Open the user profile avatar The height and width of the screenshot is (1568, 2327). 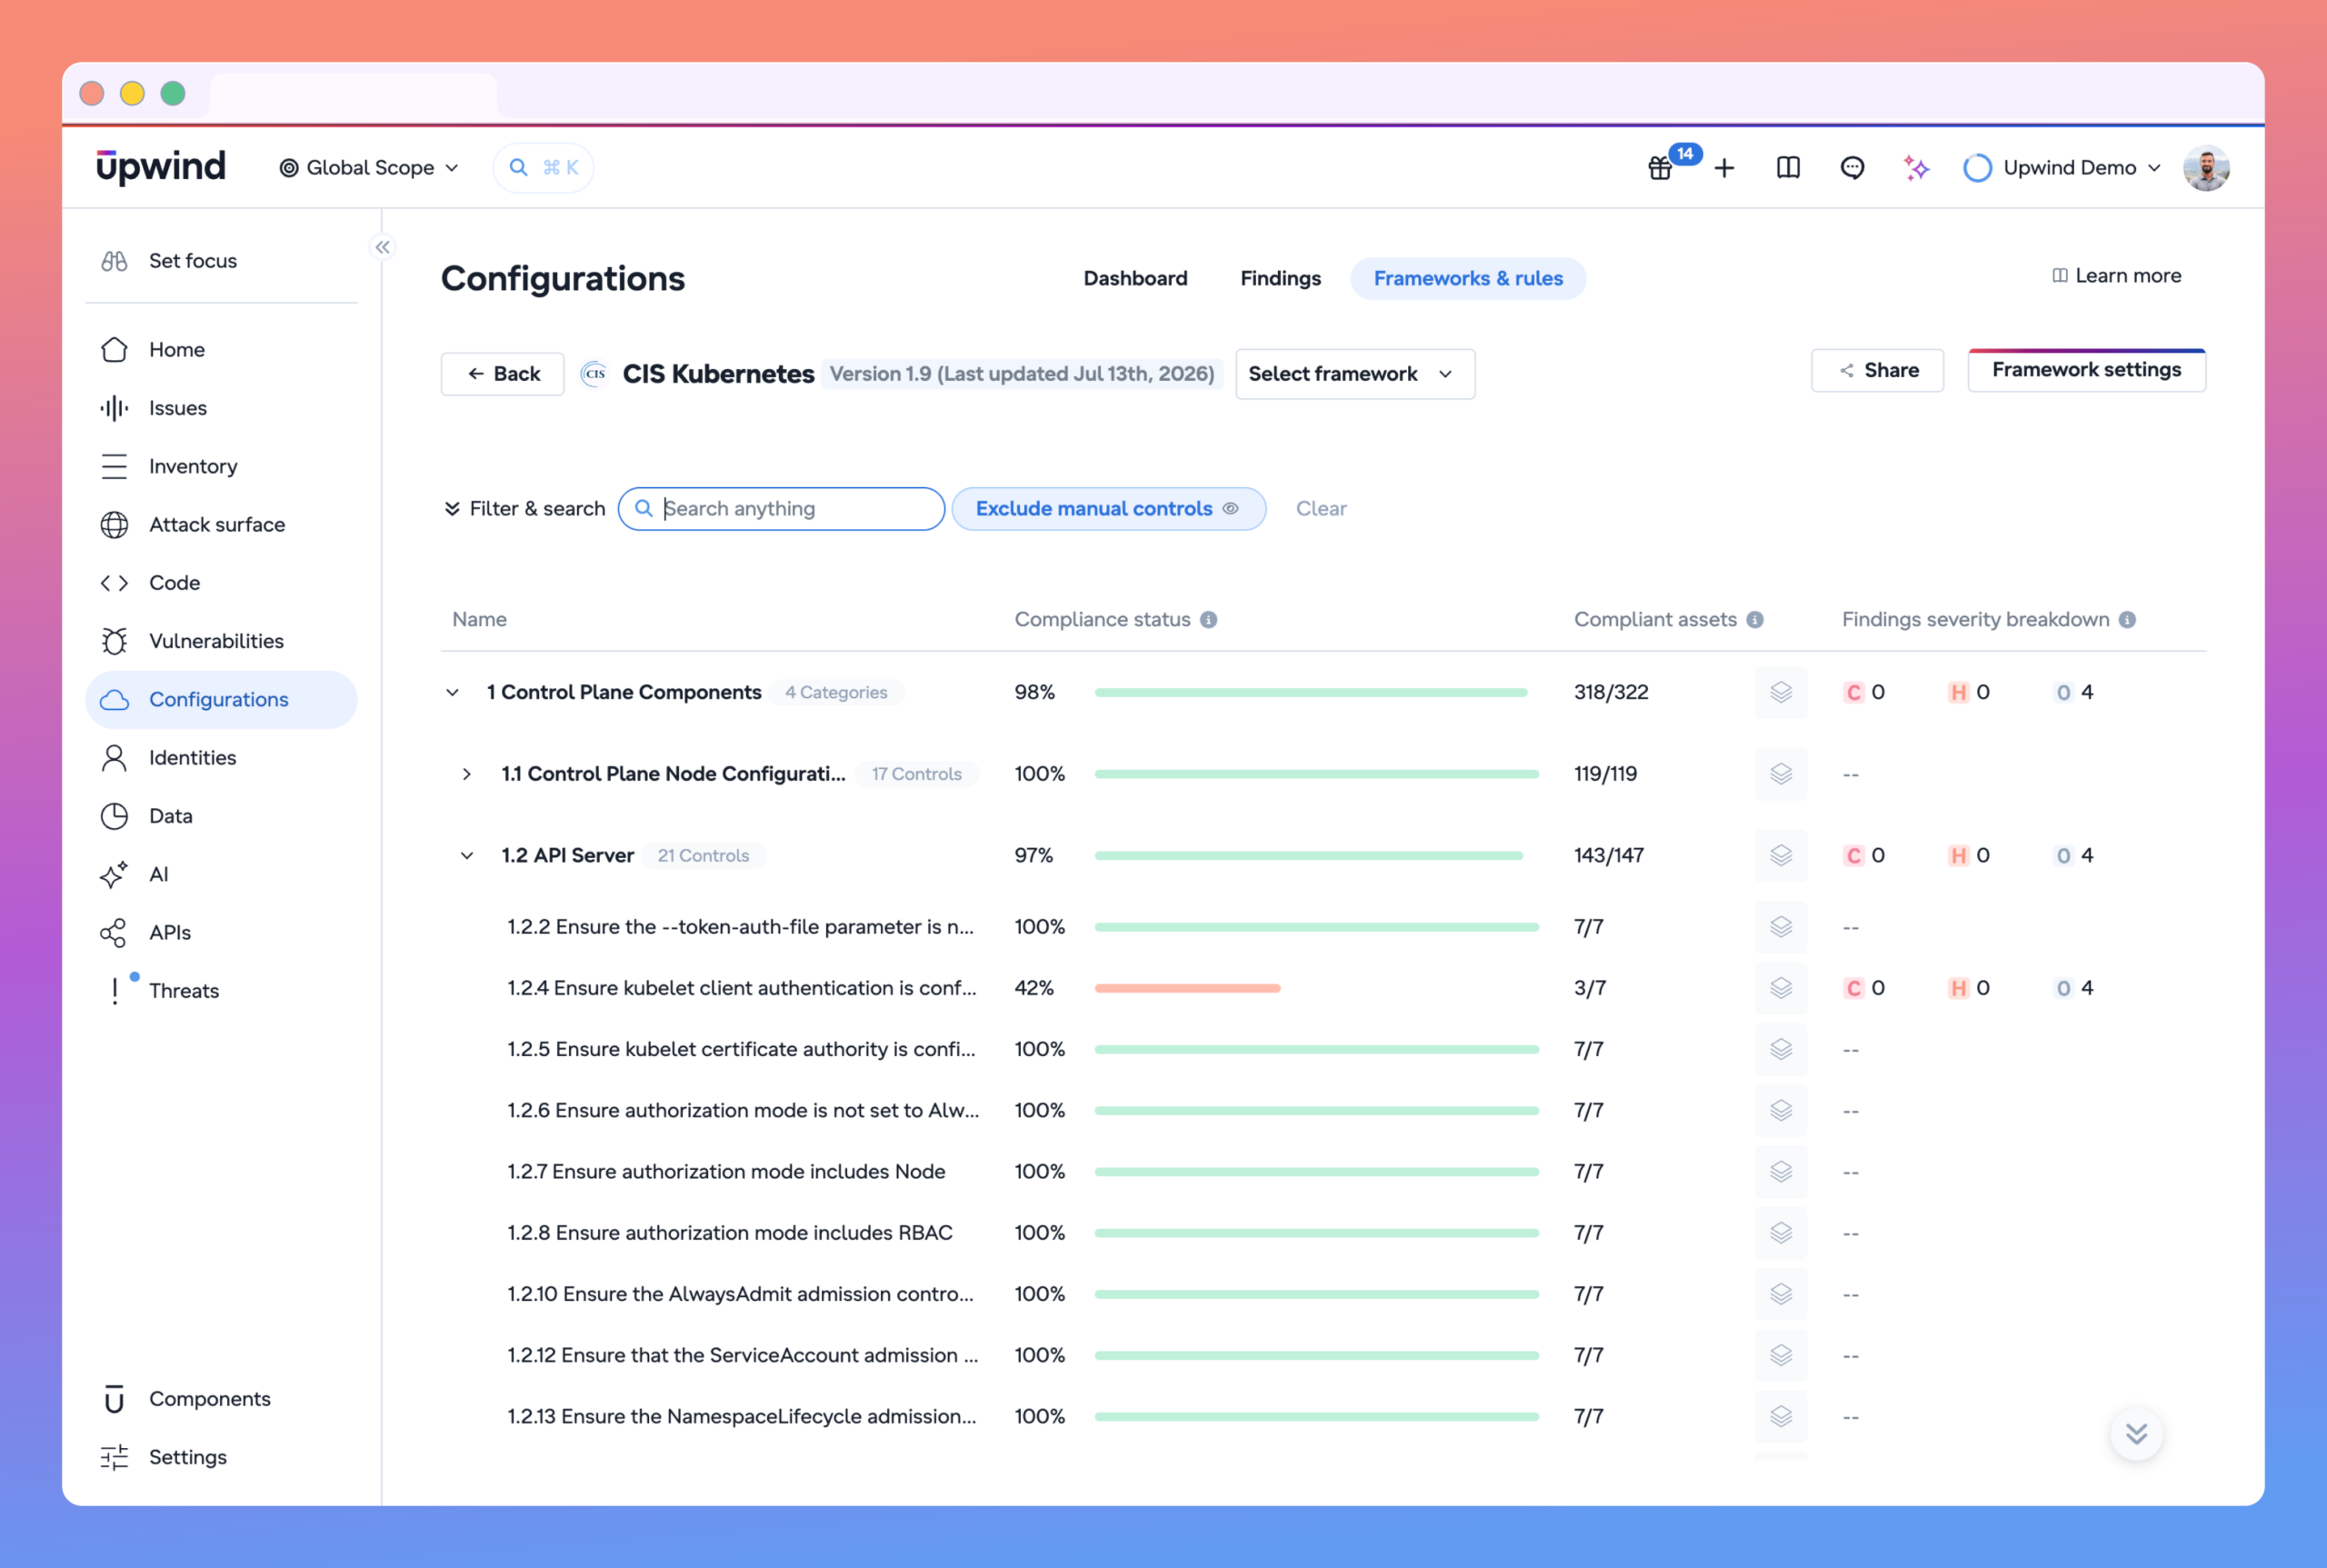pyautogui.click(x=2206, y=168)
